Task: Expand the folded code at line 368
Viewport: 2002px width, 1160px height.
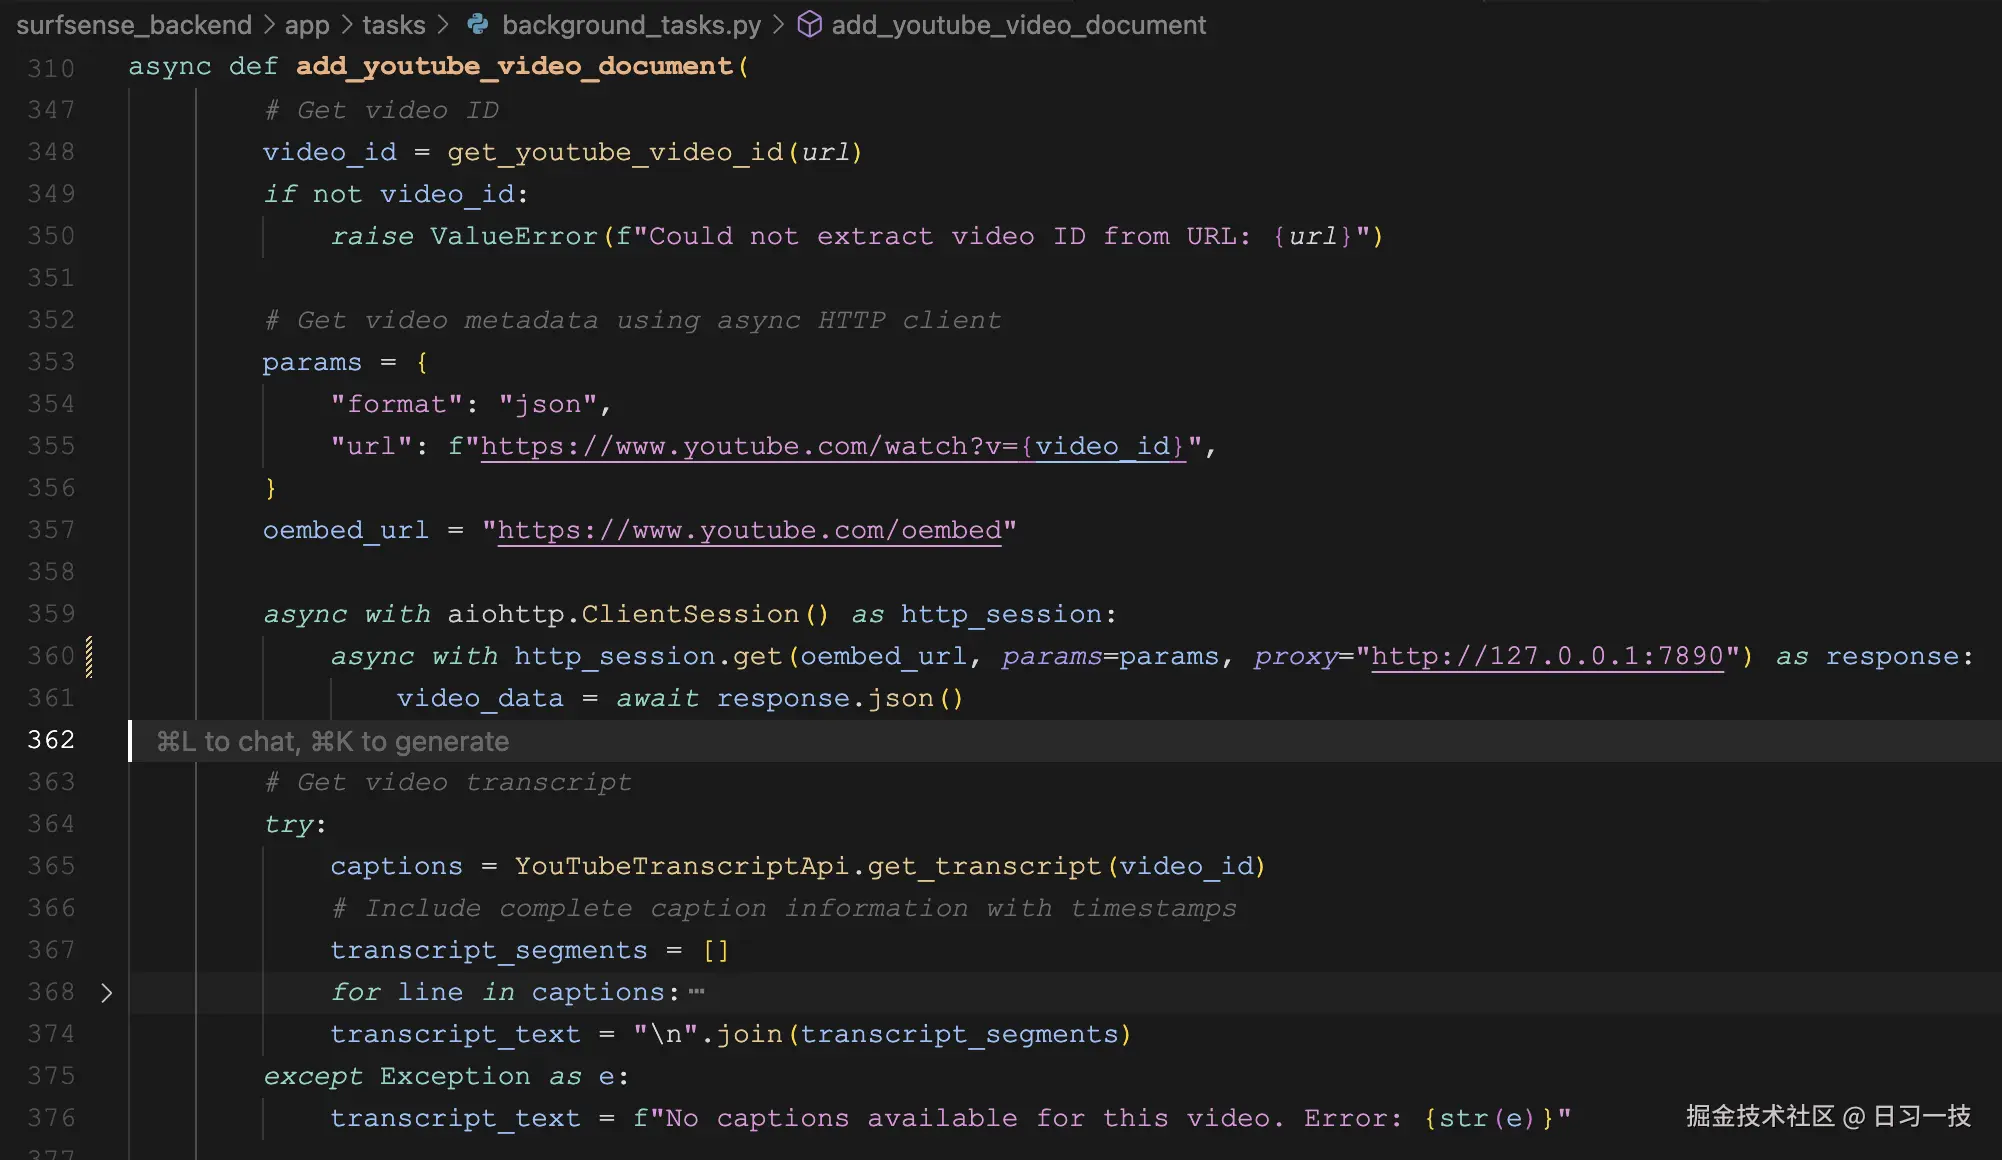Action: click(106, 992)
